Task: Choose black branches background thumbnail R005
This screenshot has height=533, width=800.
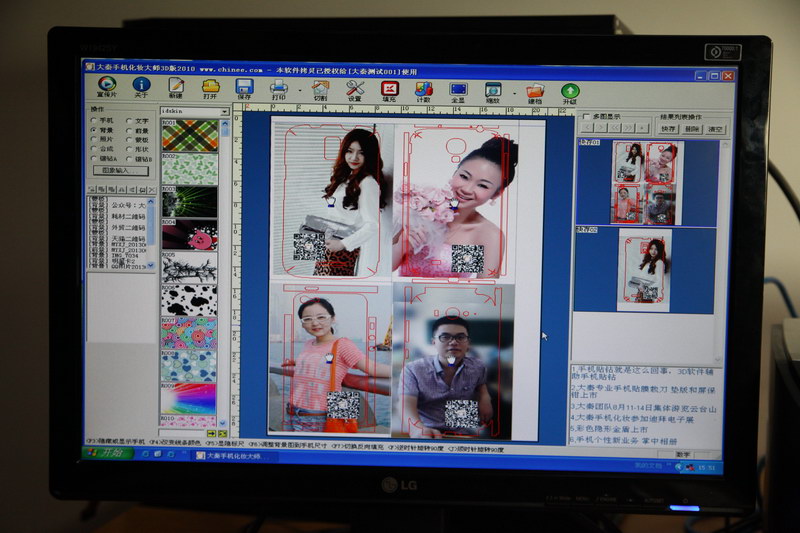Action: point(190,268)
